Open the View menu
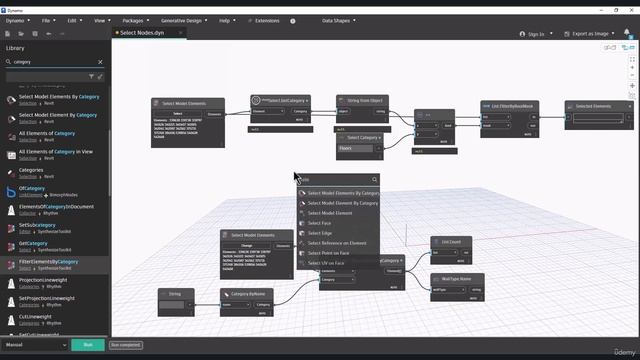The width and height of the screenshot is (640, 360). pos(102,20)
